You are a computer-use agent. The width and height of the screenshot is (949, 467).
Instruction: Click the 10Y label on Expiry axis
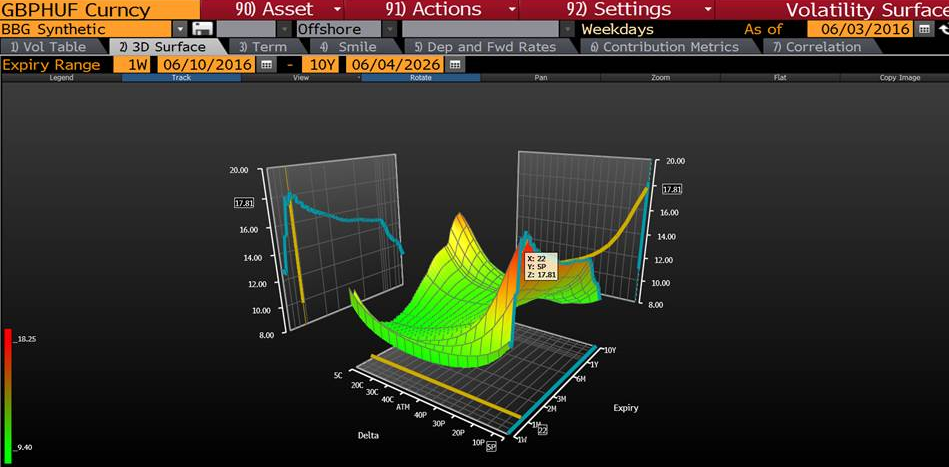click(x=611, y=350)
